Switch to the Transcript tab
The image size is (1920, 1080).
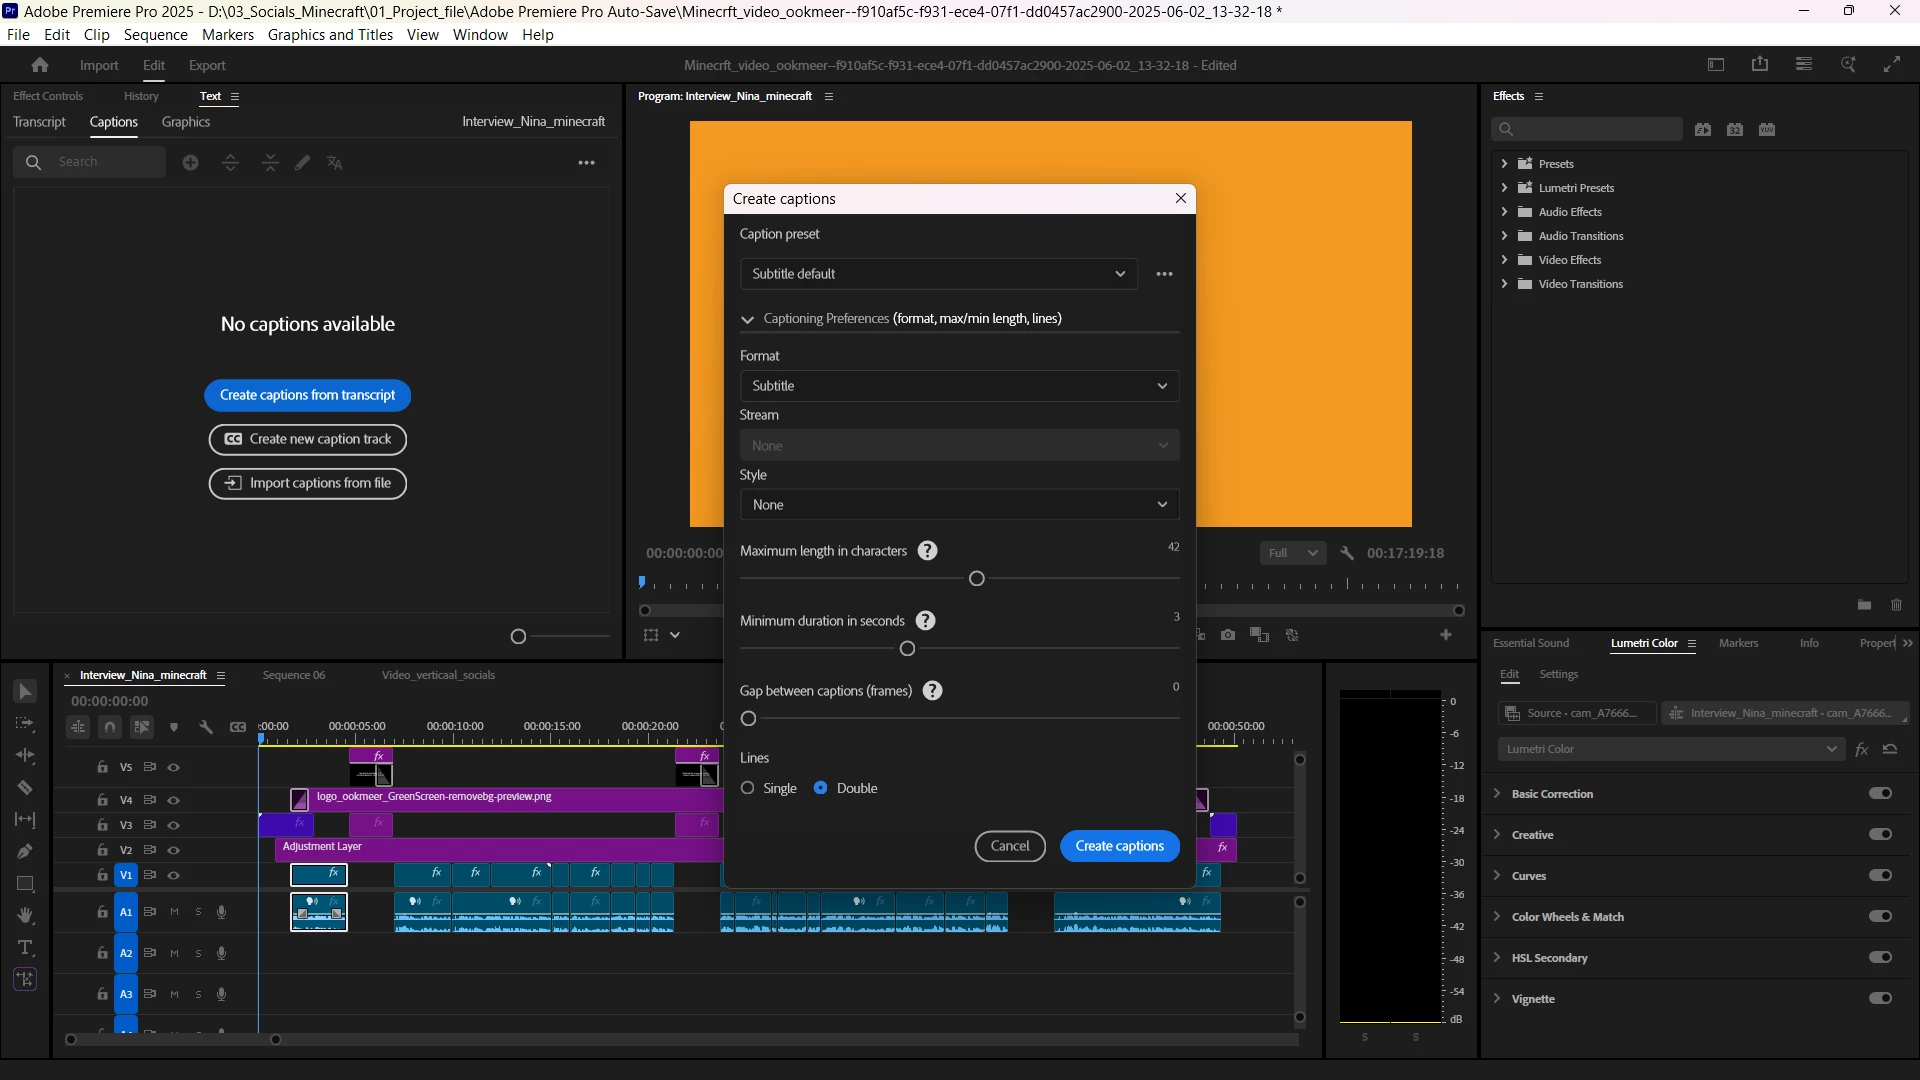[39, 122]
